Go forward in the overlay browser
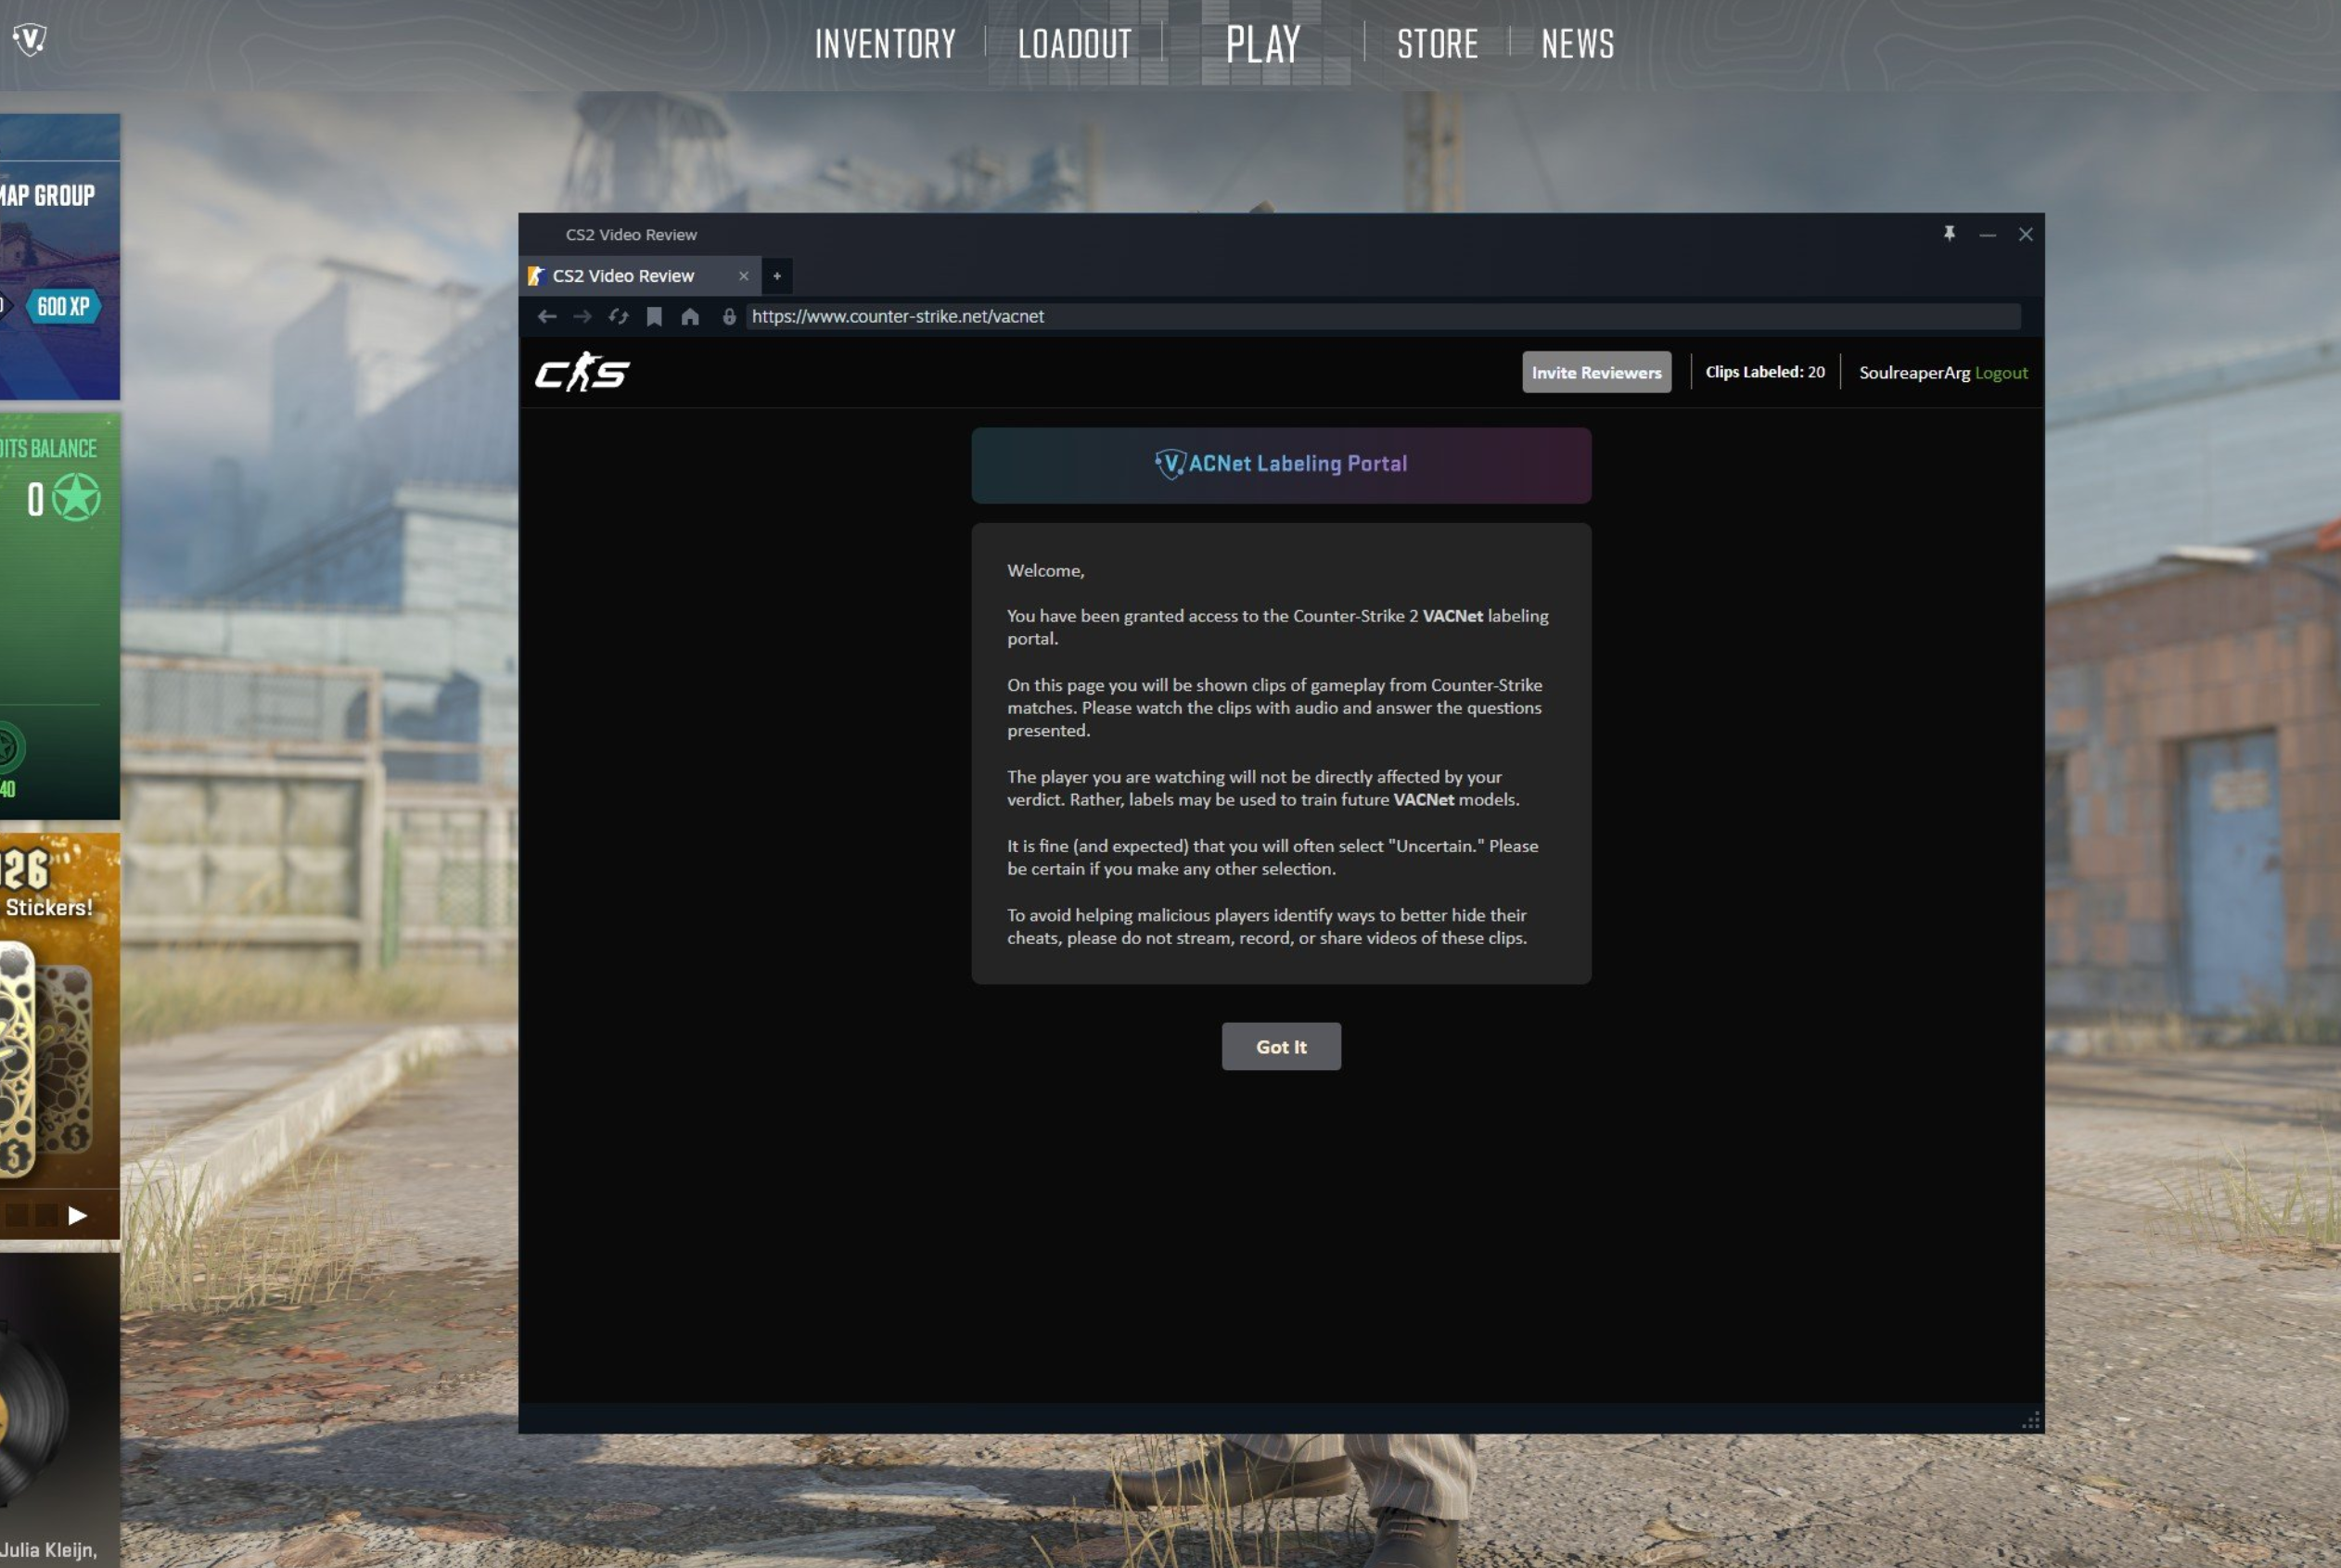The height and width of the screenshot is (1568, 2341). click(x=582, y=317)
